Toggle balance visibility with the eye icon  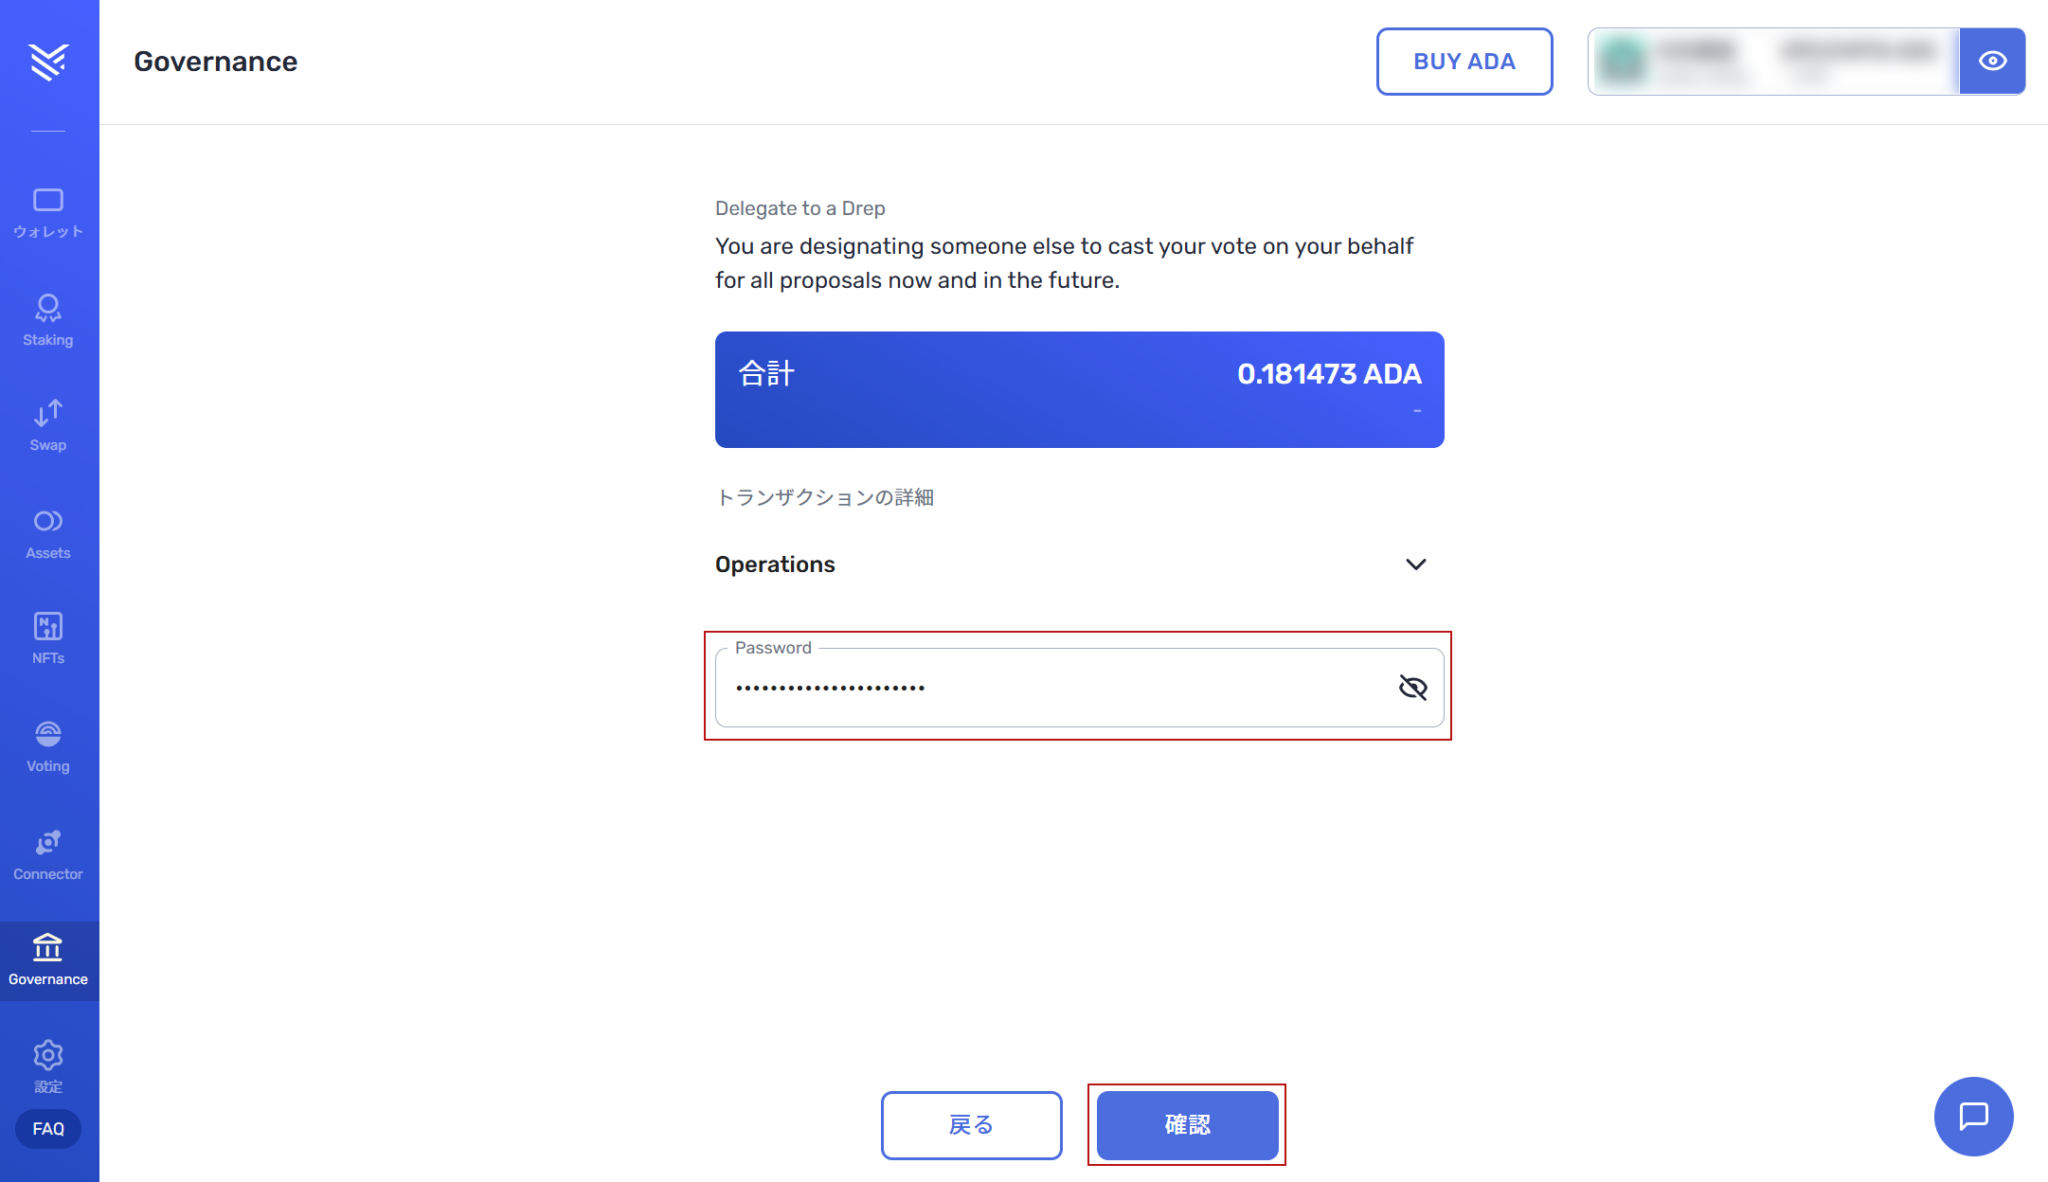click(x=1993, y=61)
